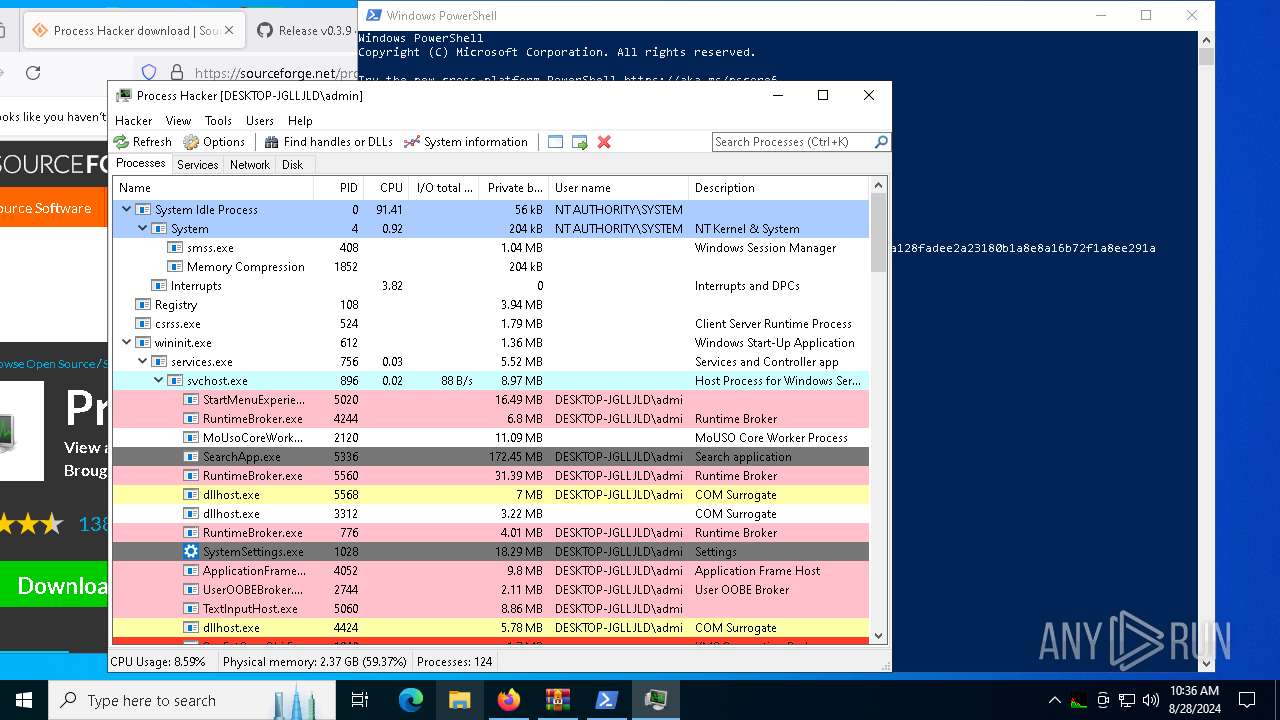Click the find window and thread icon
This screenshot has width=1280, height=720.
[580, 142]
